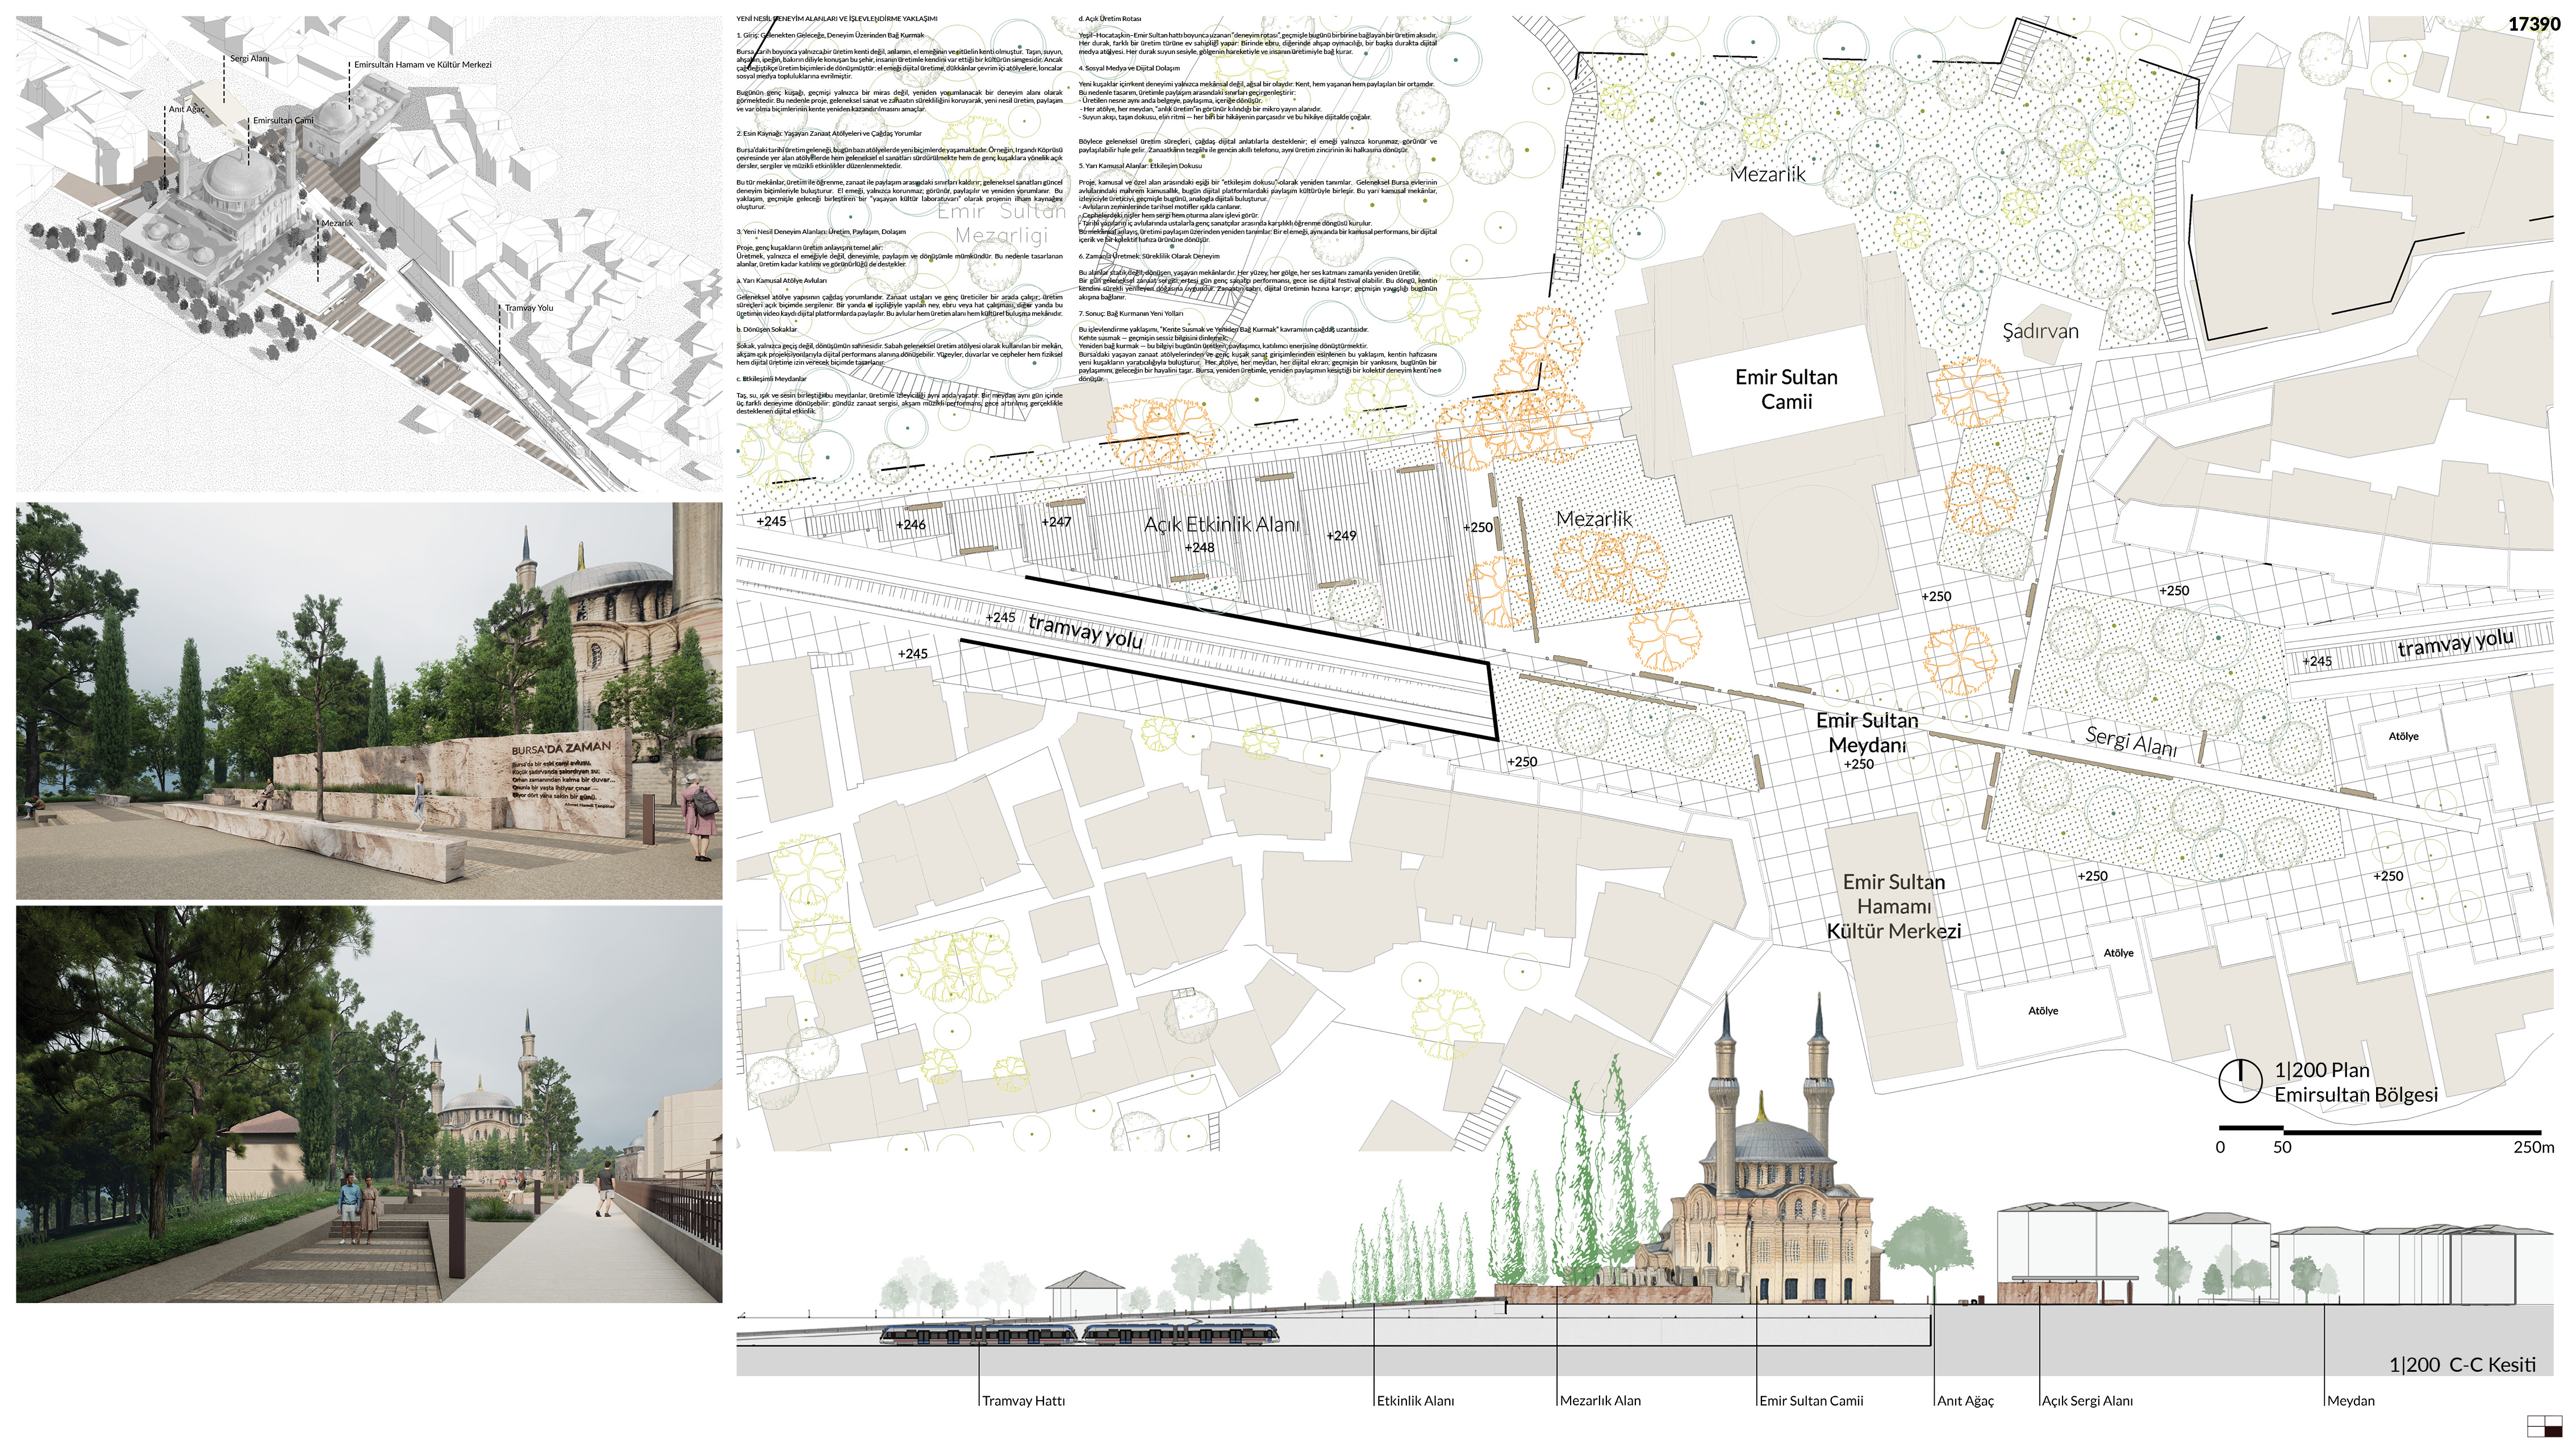Click the 'Tramvay Hattı' section label
Viewport: 2576px width, 1449px height.
coord(1023,1400)
